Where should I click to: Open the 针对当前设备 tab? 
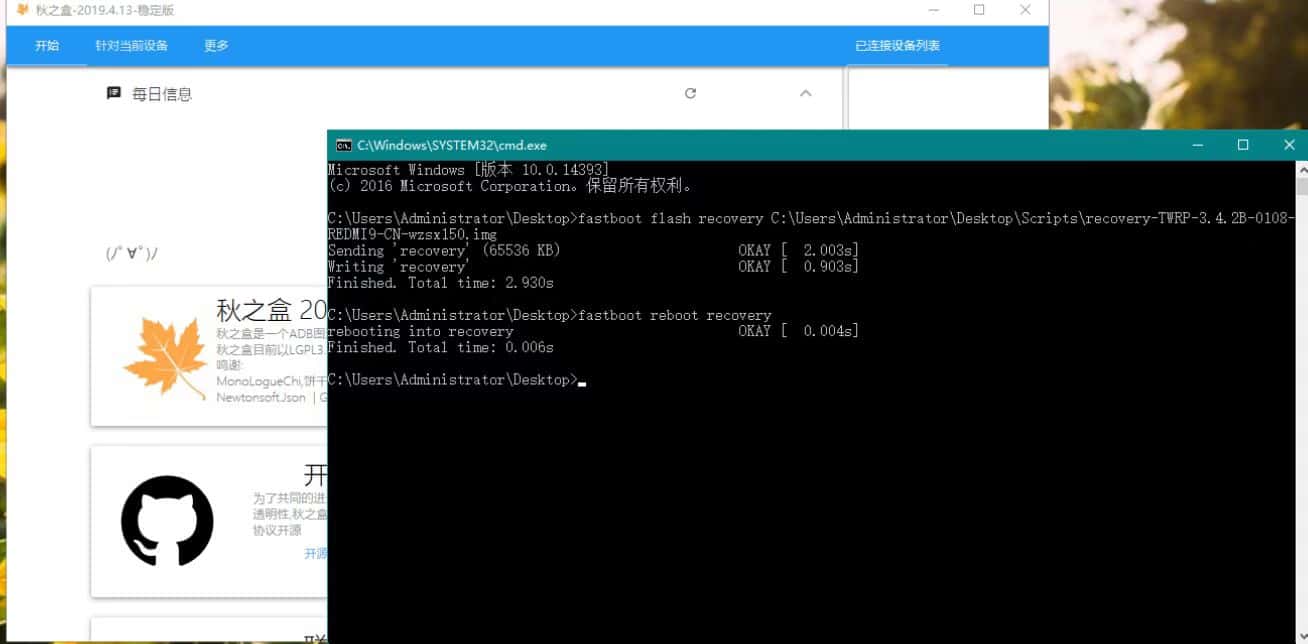pyautogui.click(x=131, y=45)
